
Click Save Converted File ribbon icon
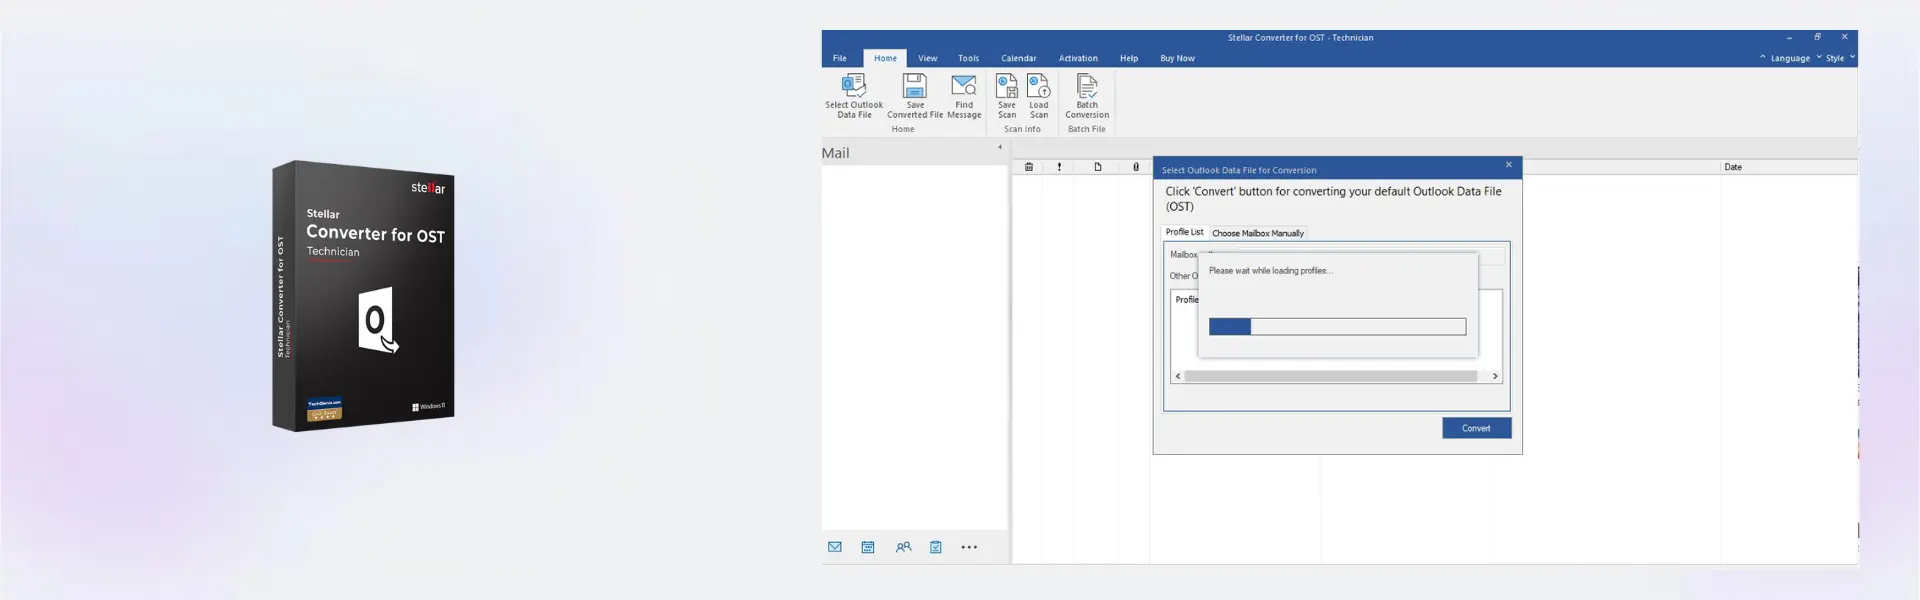tap(915, 95)
